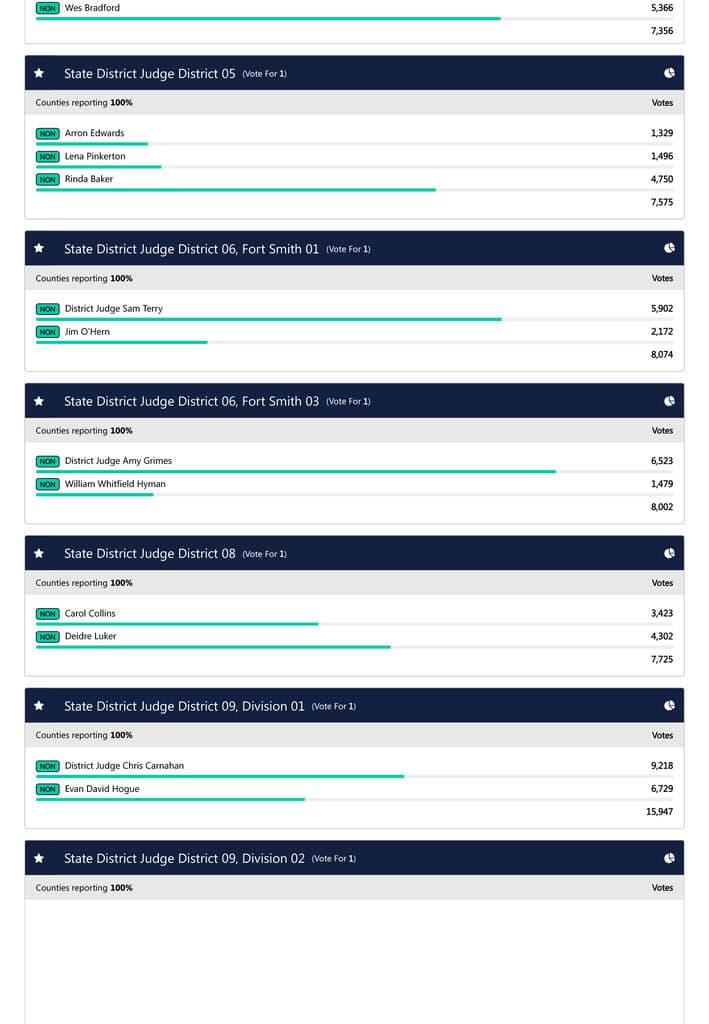Show pie chart for District 09 Division 02
709x1024 pixels.
coord(669,858)
